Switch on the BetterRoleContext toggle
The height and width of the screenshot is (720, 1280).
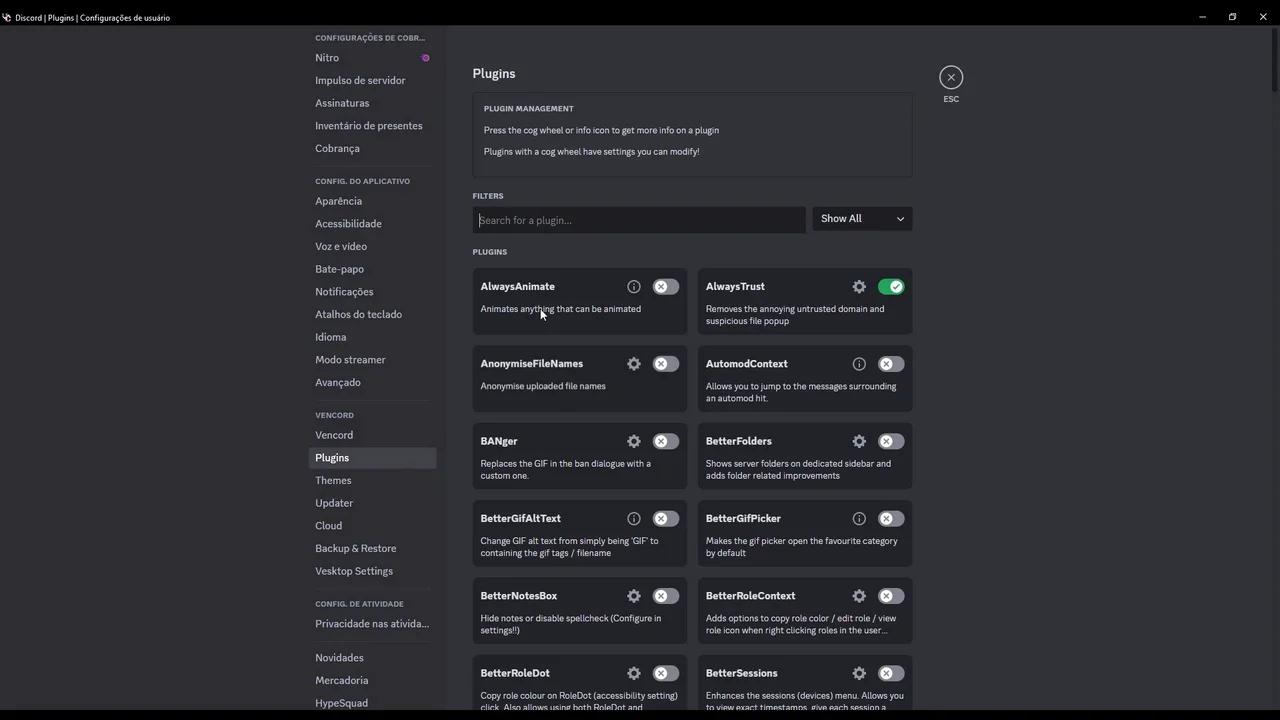[x=891, y=596]
